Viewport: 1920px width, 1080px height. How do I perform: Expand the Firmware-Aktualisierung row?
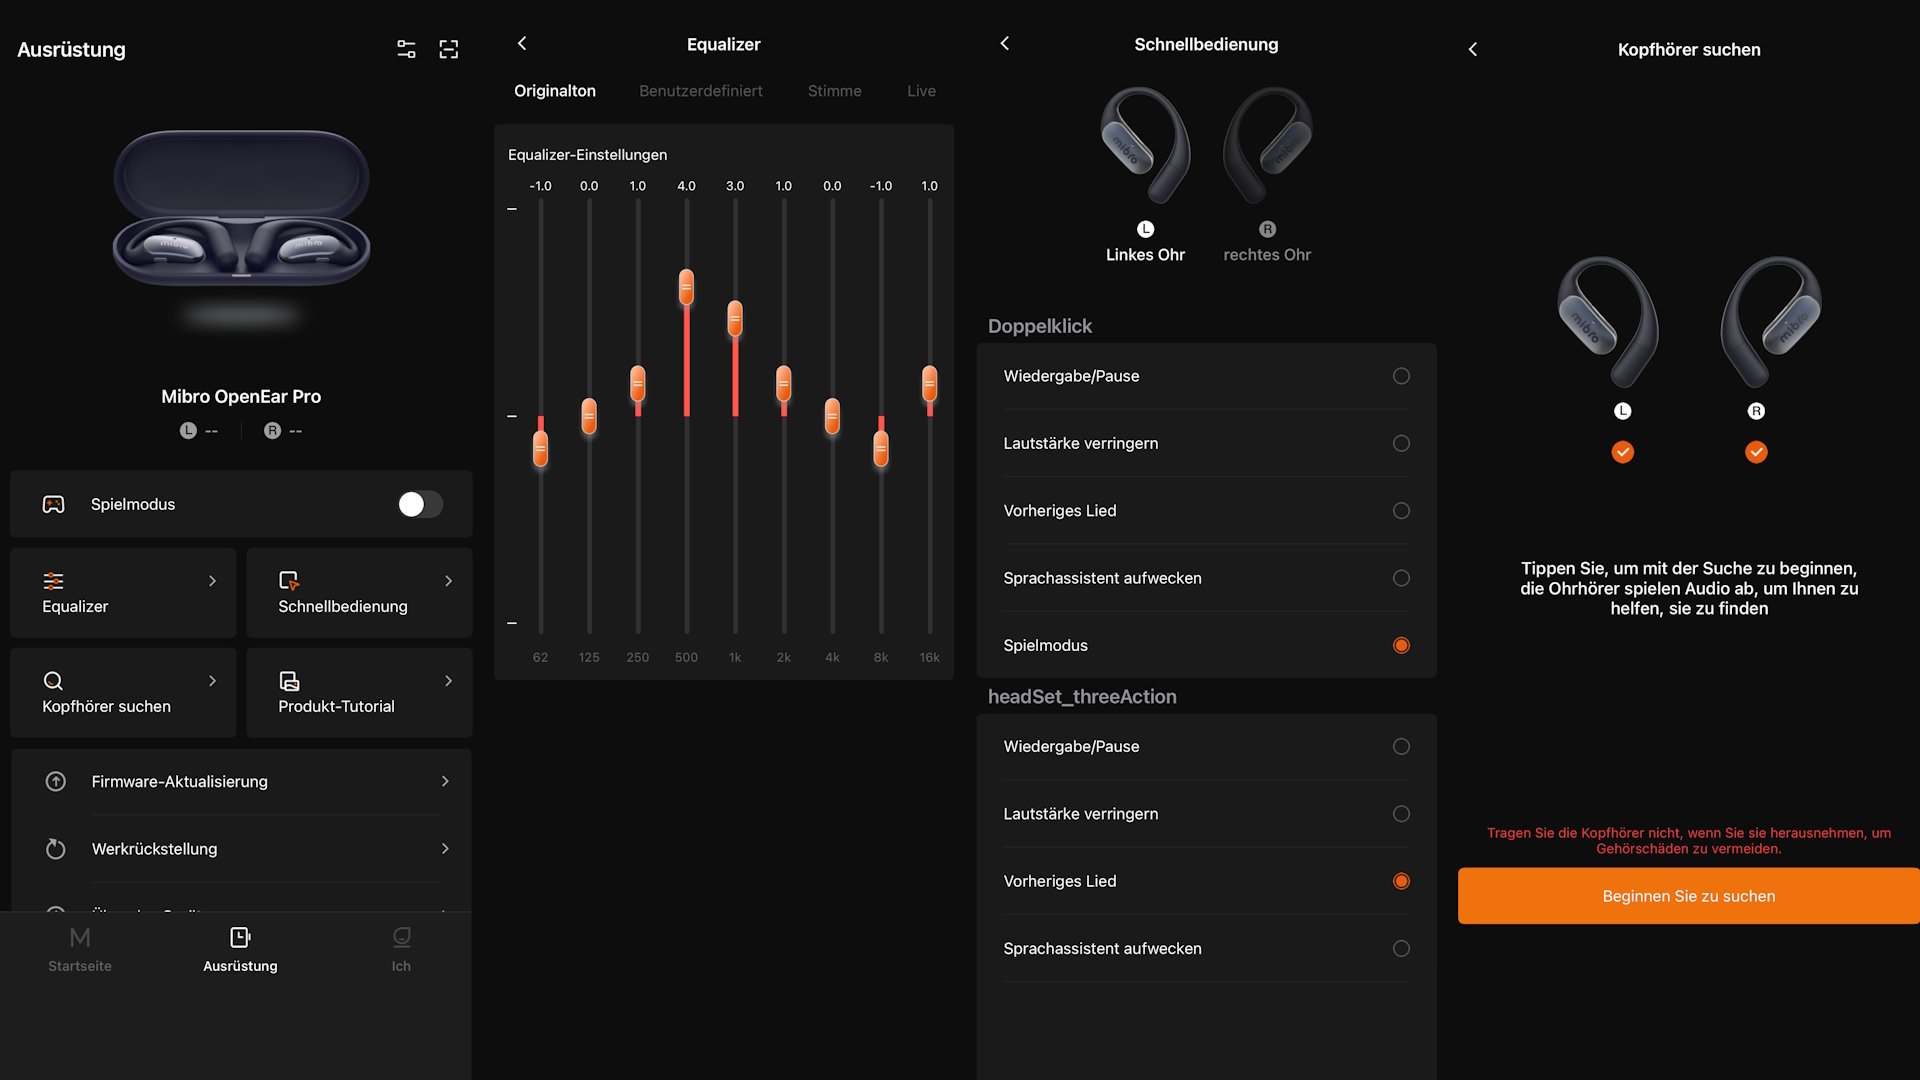coord(446,781)
